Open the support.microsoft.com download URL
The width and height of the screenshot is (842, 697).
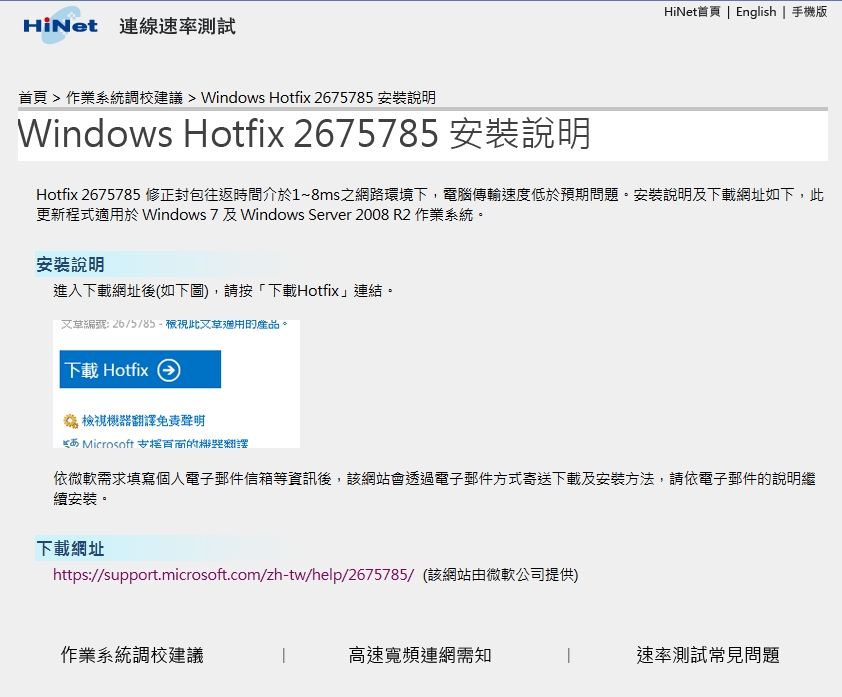click(x=234, y=575)
